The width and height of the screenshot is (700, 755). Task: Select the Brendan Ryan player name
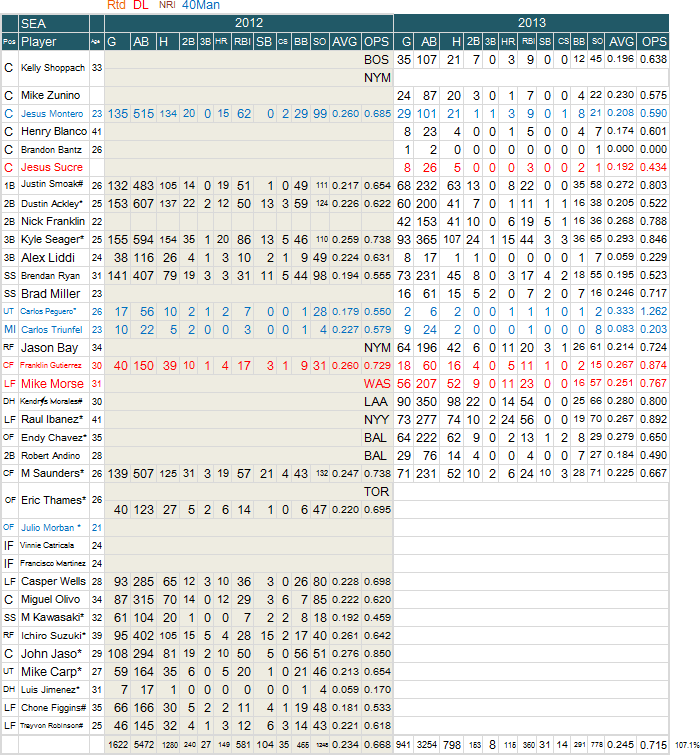pyautogui.click(x=51, y=276)
